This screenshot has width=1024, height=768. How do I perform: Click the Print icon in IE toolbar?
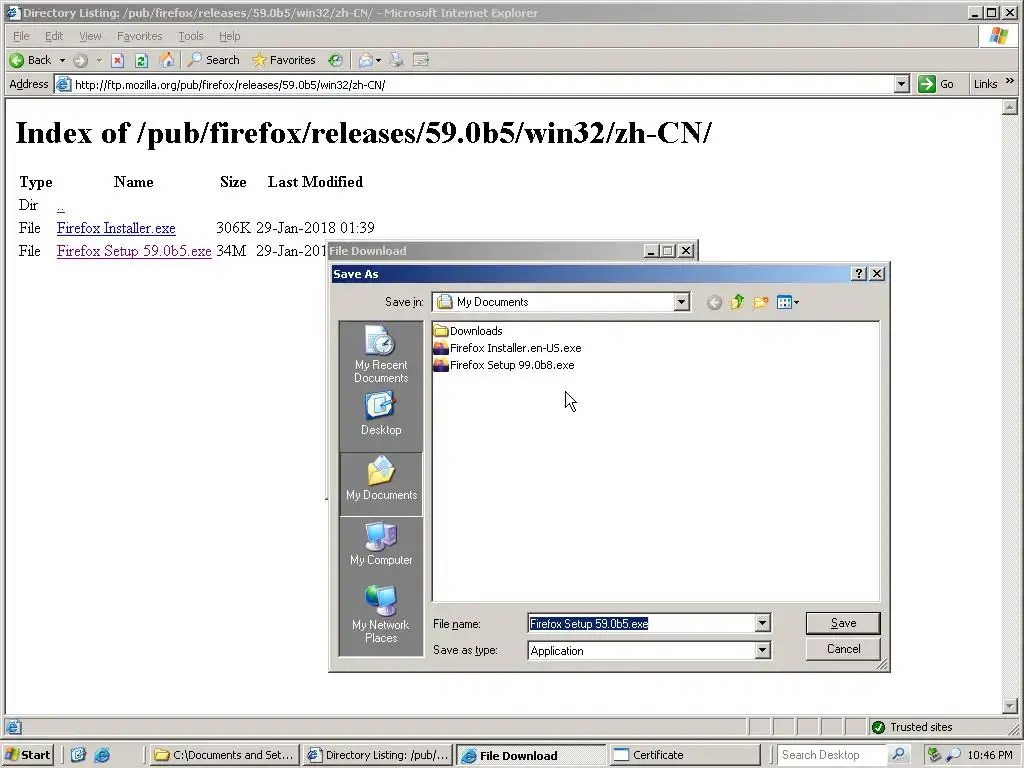tap(396, 60)
